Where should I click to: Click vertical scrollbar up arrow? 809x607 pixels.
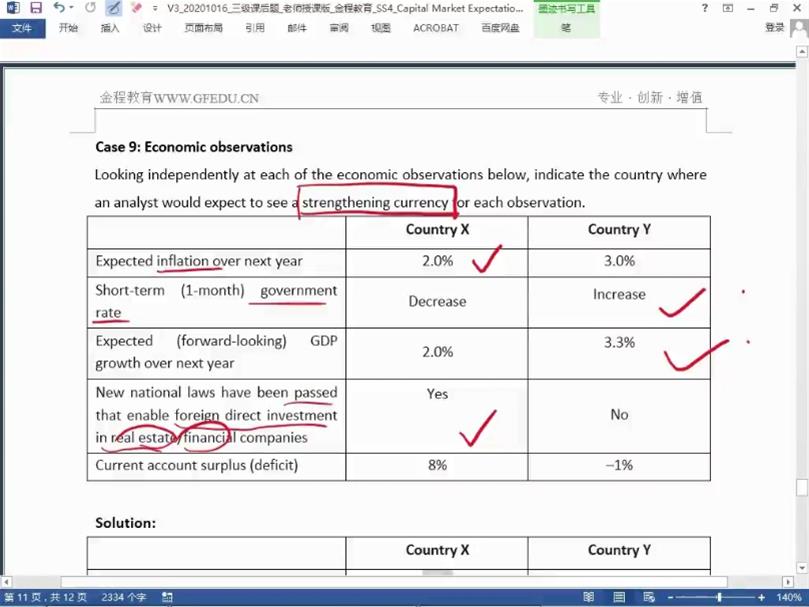click(802, 51)
